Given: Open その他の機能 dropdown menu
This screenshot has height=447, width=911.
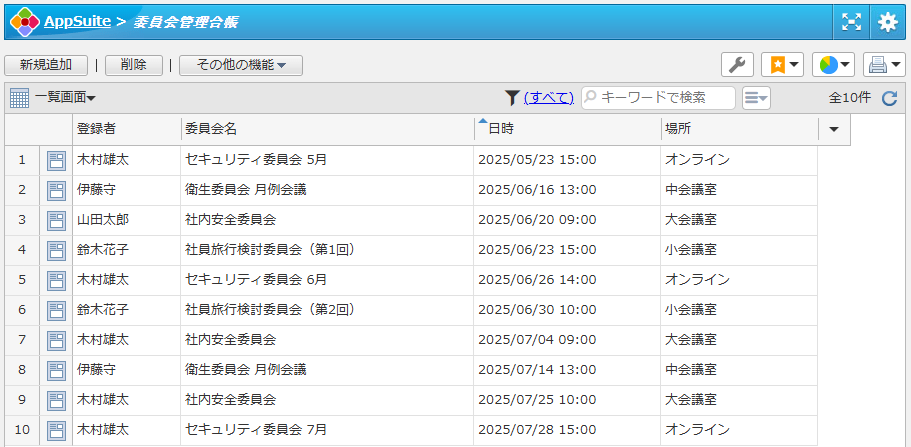Looking at the screenshot, I should pos(240,65).
